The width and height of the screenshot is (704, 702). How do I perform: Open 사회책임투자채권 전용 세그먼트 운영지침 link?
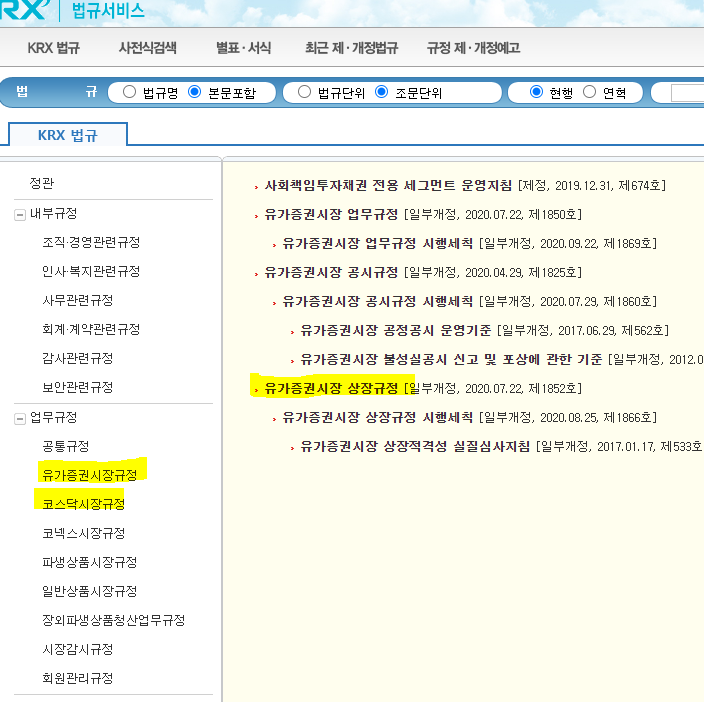click(x=388, y=185)
